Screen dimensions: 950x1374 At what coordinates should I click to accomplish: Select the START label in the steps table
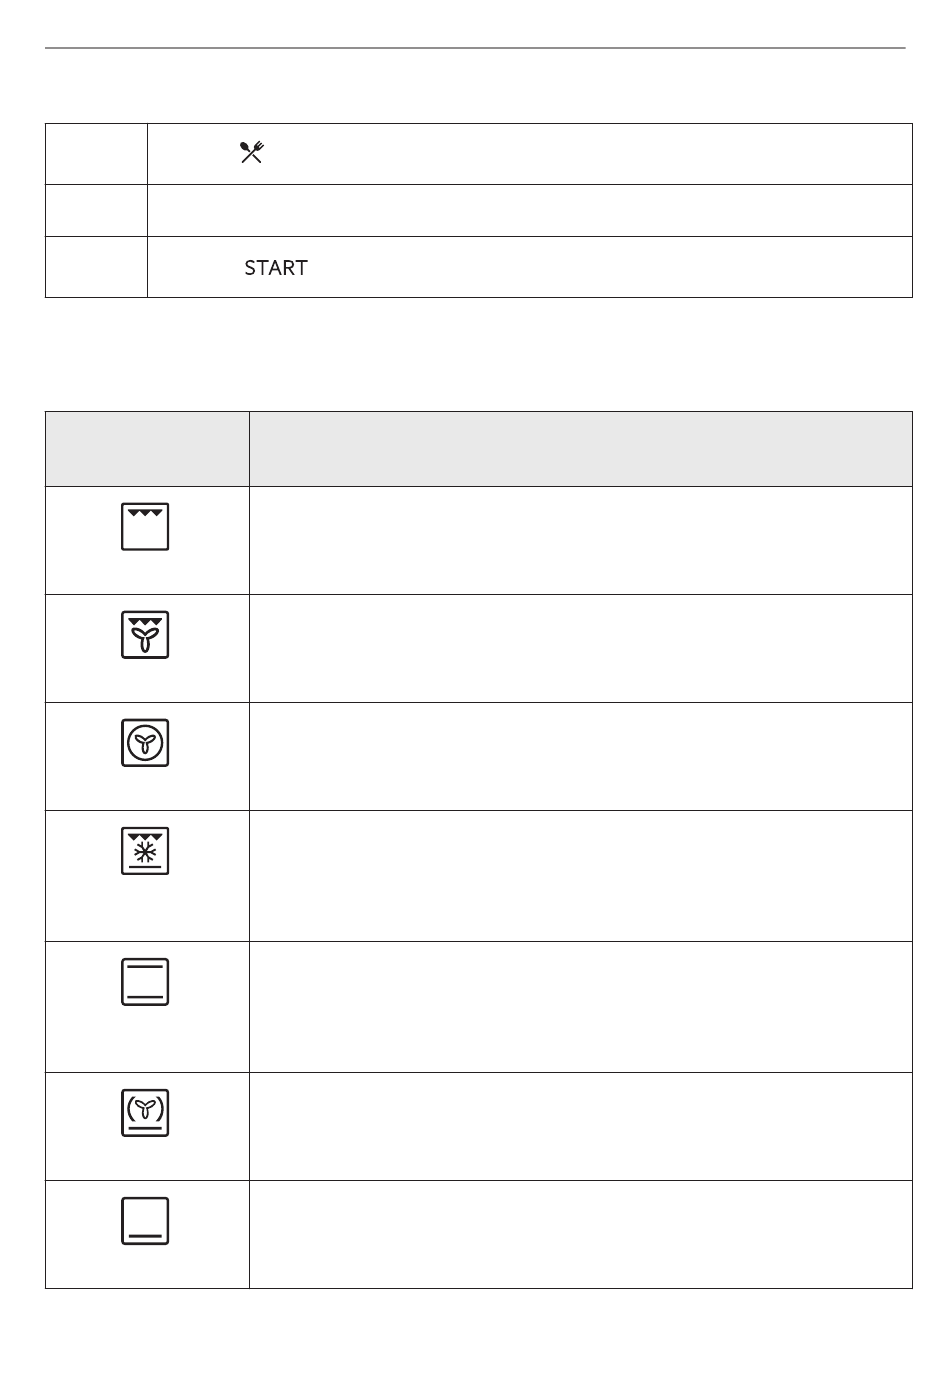click(x=276, y=268)
